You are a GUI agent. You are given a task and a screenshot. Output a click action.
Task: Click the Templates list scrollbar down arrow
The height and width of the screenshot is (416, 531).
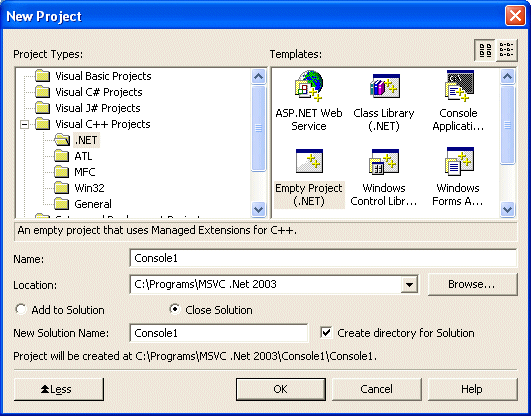coord(507,209)
